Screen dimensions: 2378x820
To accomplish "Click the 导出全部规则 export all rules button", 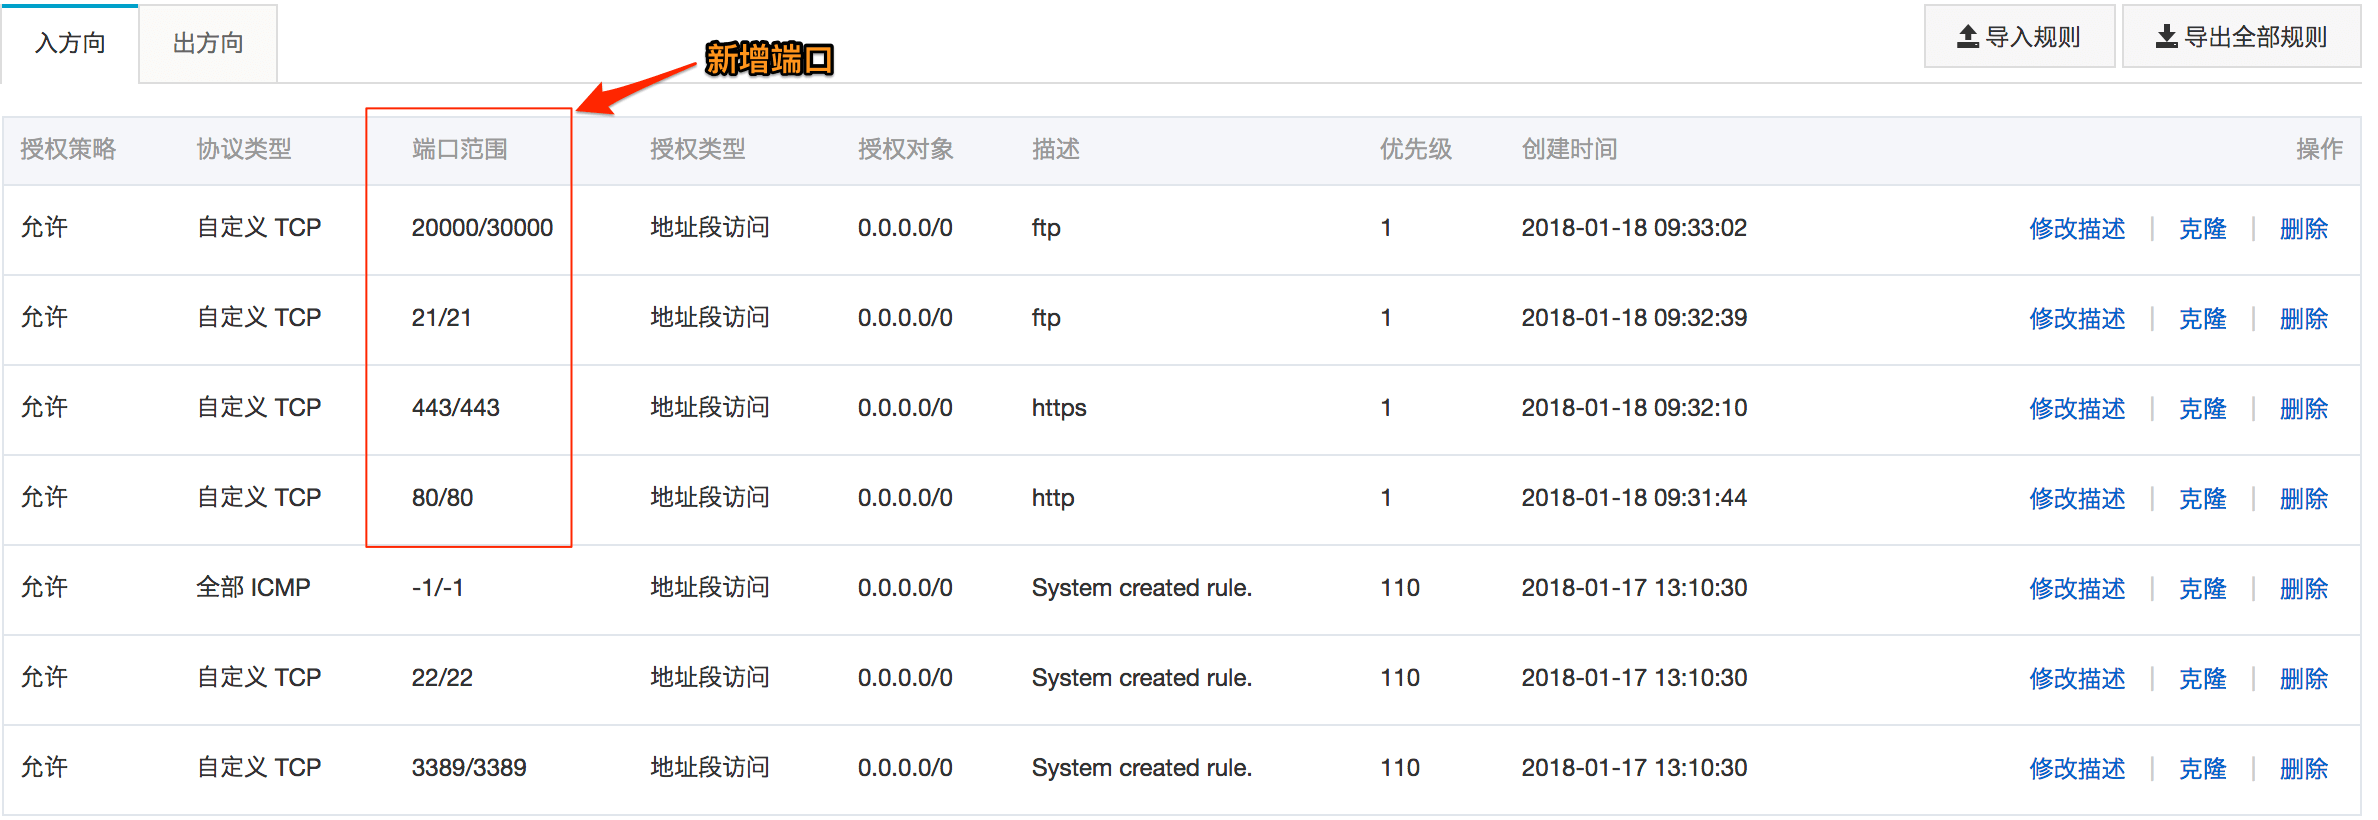I will coord(2241,37).
